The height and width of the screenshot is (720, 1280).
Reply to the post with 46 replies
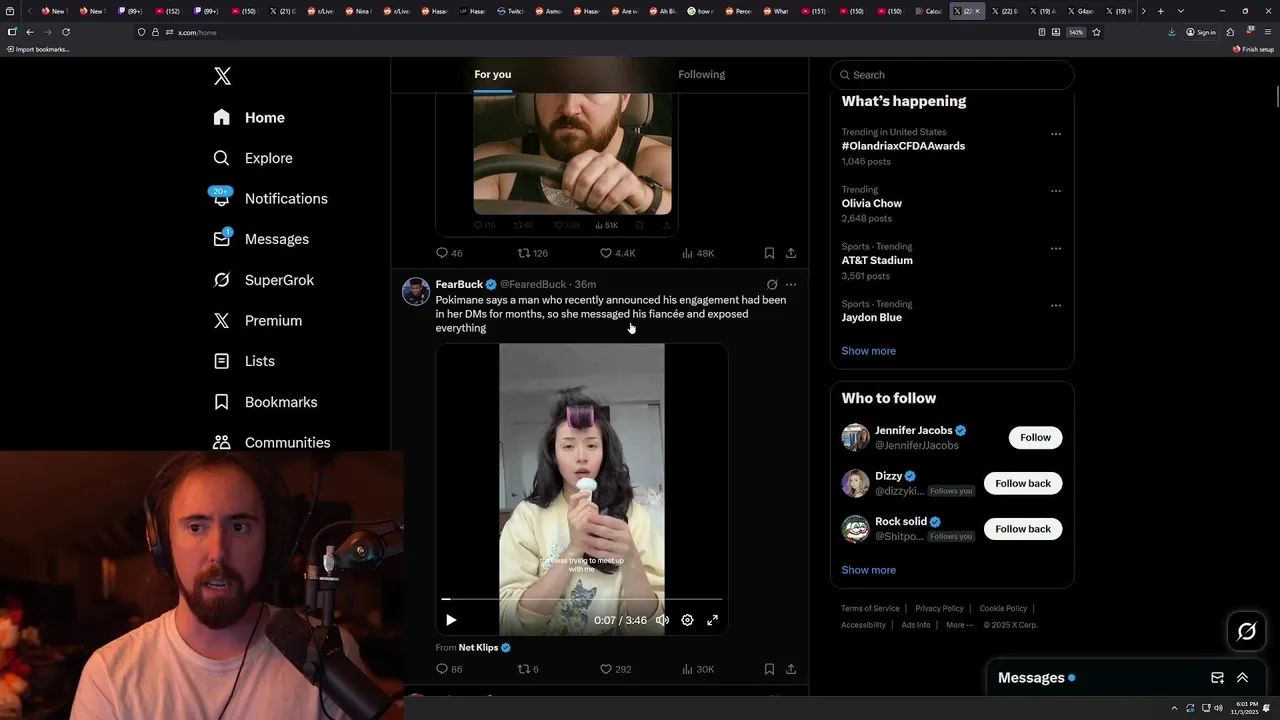pos(449,253)
